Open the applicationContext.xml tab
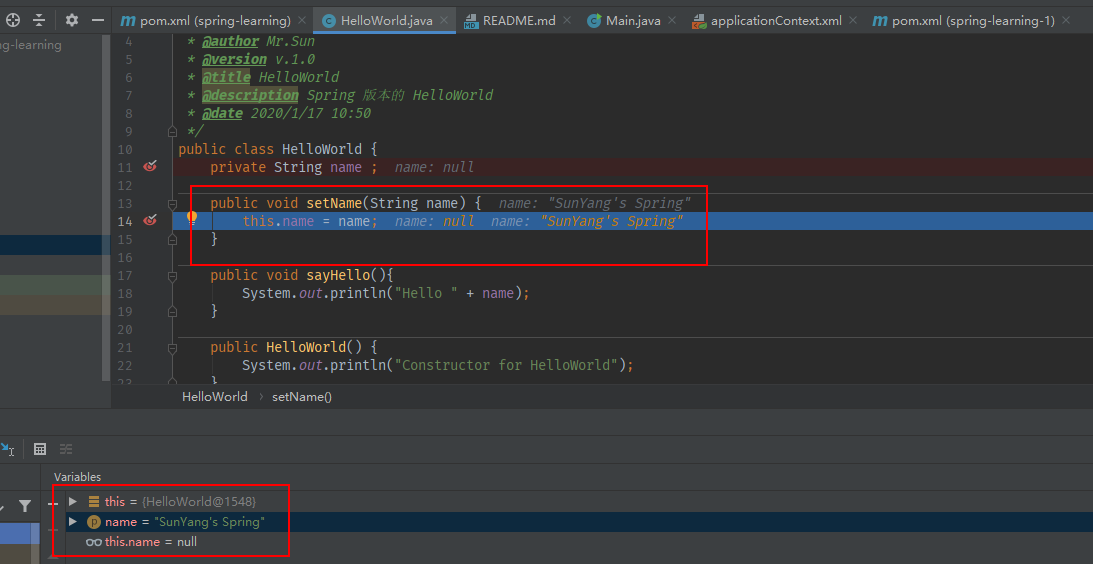The width and height of the screenshot is (1093, 564). 775,21
